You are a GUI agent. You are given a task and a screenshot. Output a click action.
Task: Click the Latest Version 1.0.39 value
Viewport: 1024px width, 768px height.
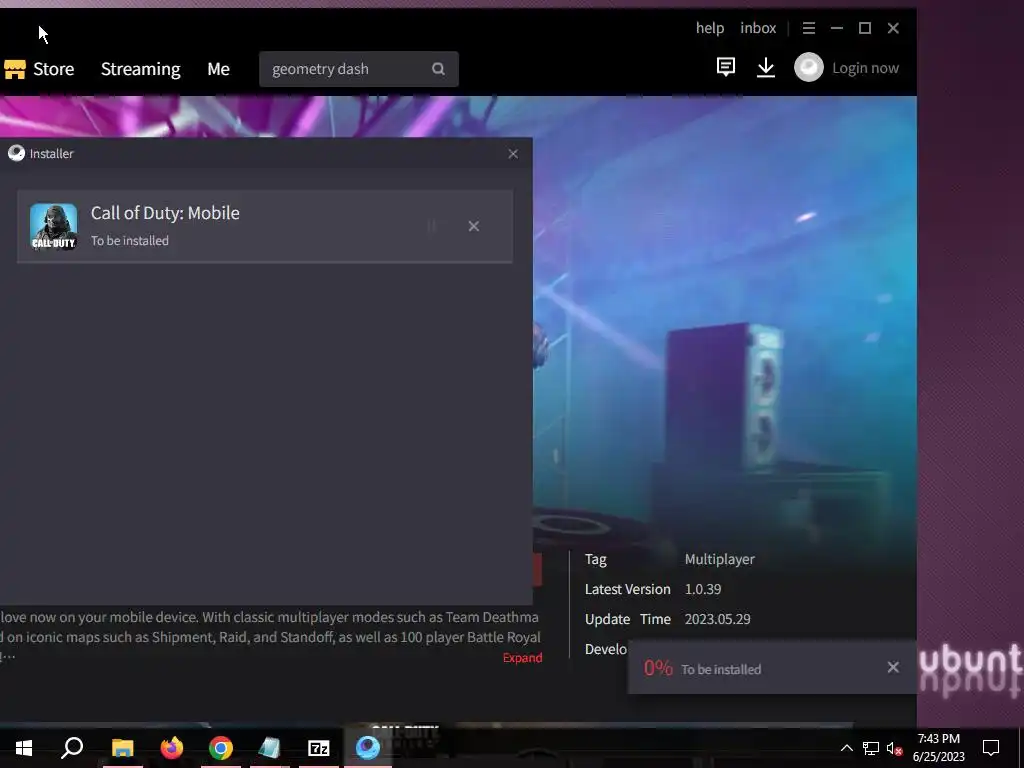[703, 589]
